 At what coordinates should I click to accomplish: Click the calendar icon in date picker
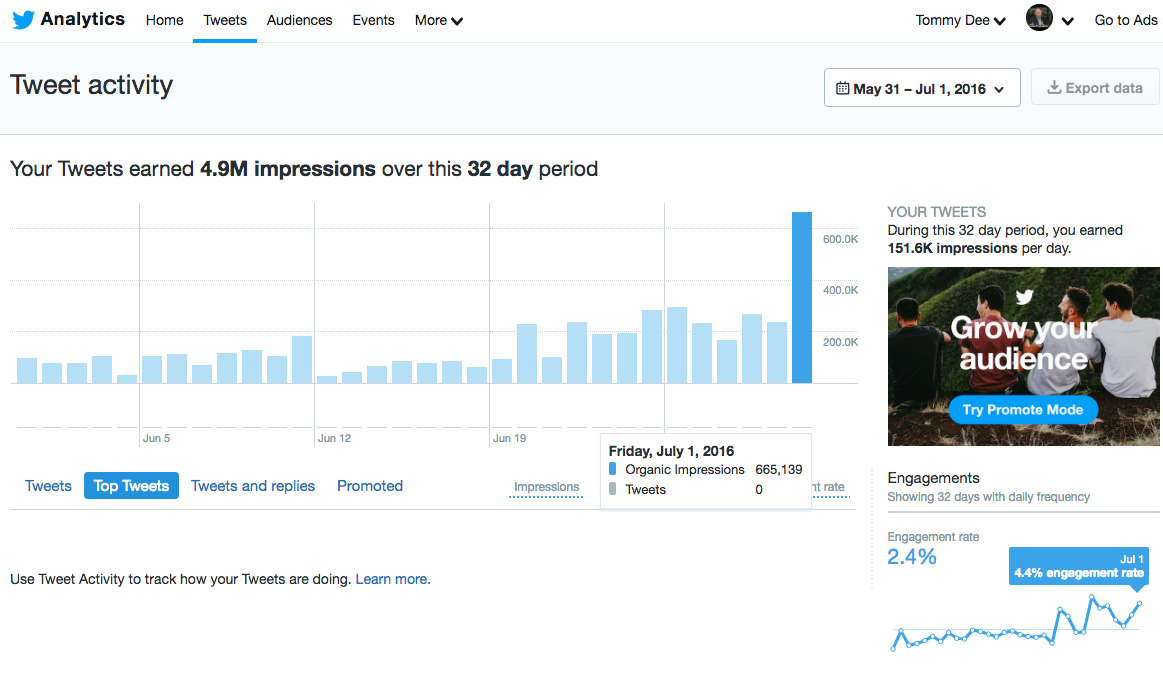point(843,88)
